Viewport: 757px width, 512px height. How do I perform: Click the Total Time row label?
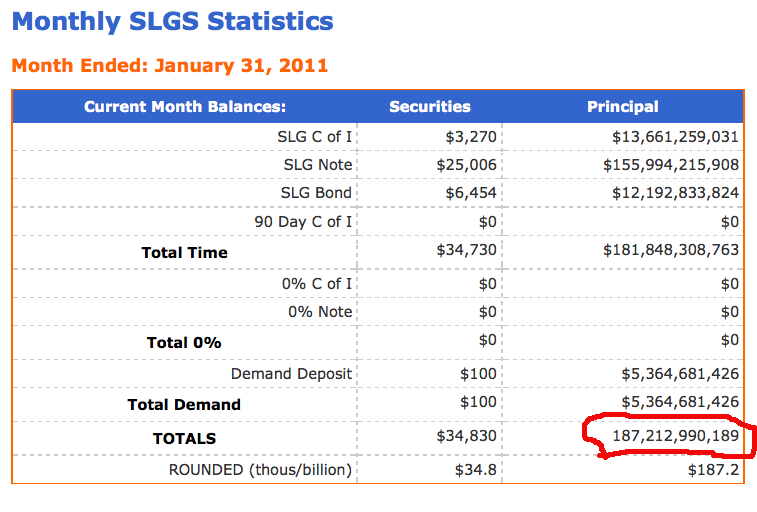click(184, 252)
